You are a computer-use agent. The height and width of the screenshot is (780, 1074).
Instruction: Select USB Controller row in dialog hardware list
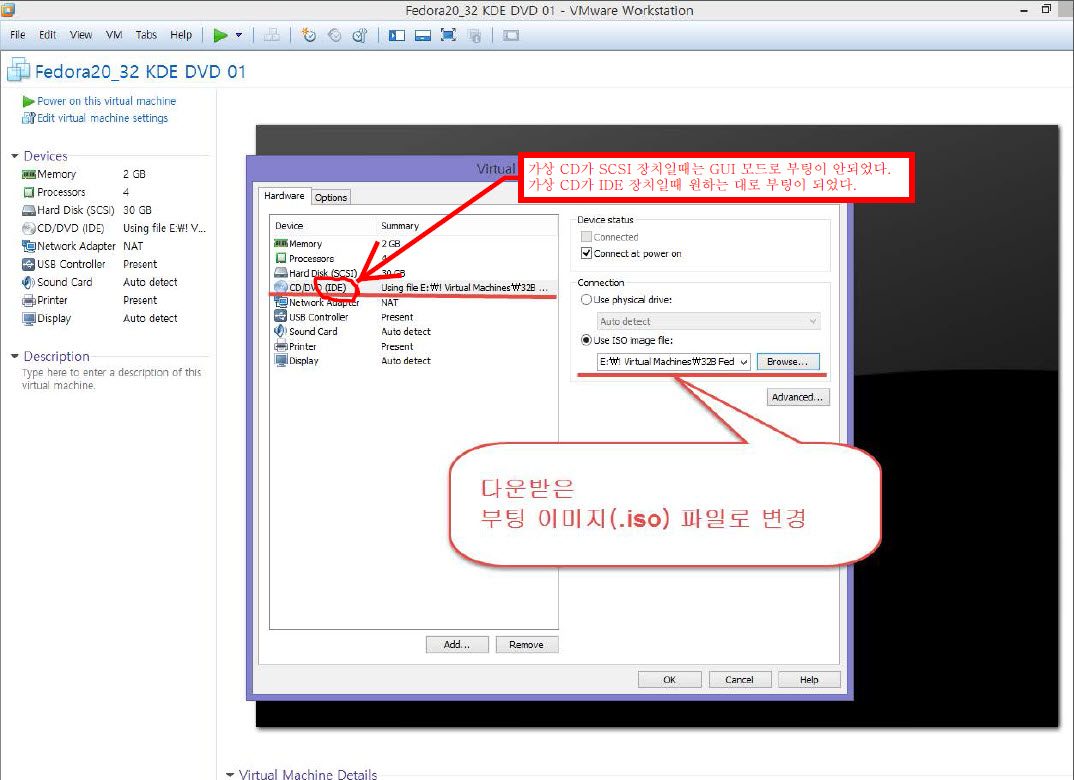414,317
